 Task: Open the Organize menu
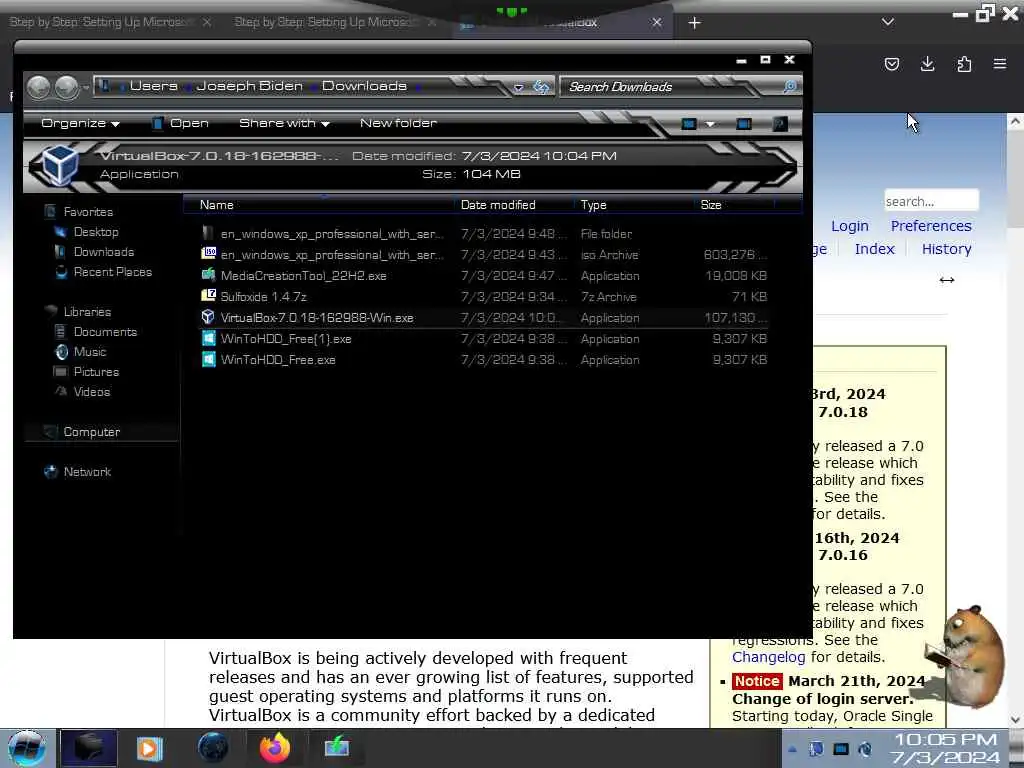80,123
